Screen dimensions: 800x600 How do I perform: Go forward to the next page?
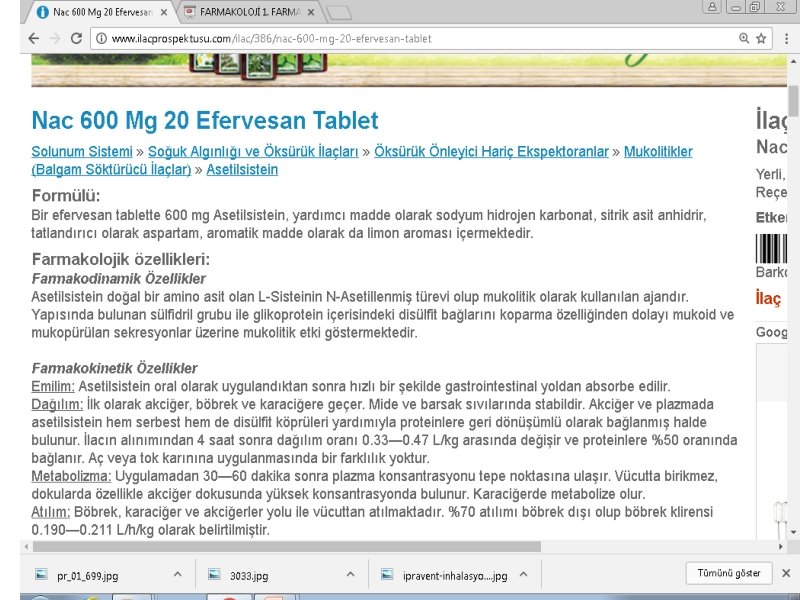point(55,38)
